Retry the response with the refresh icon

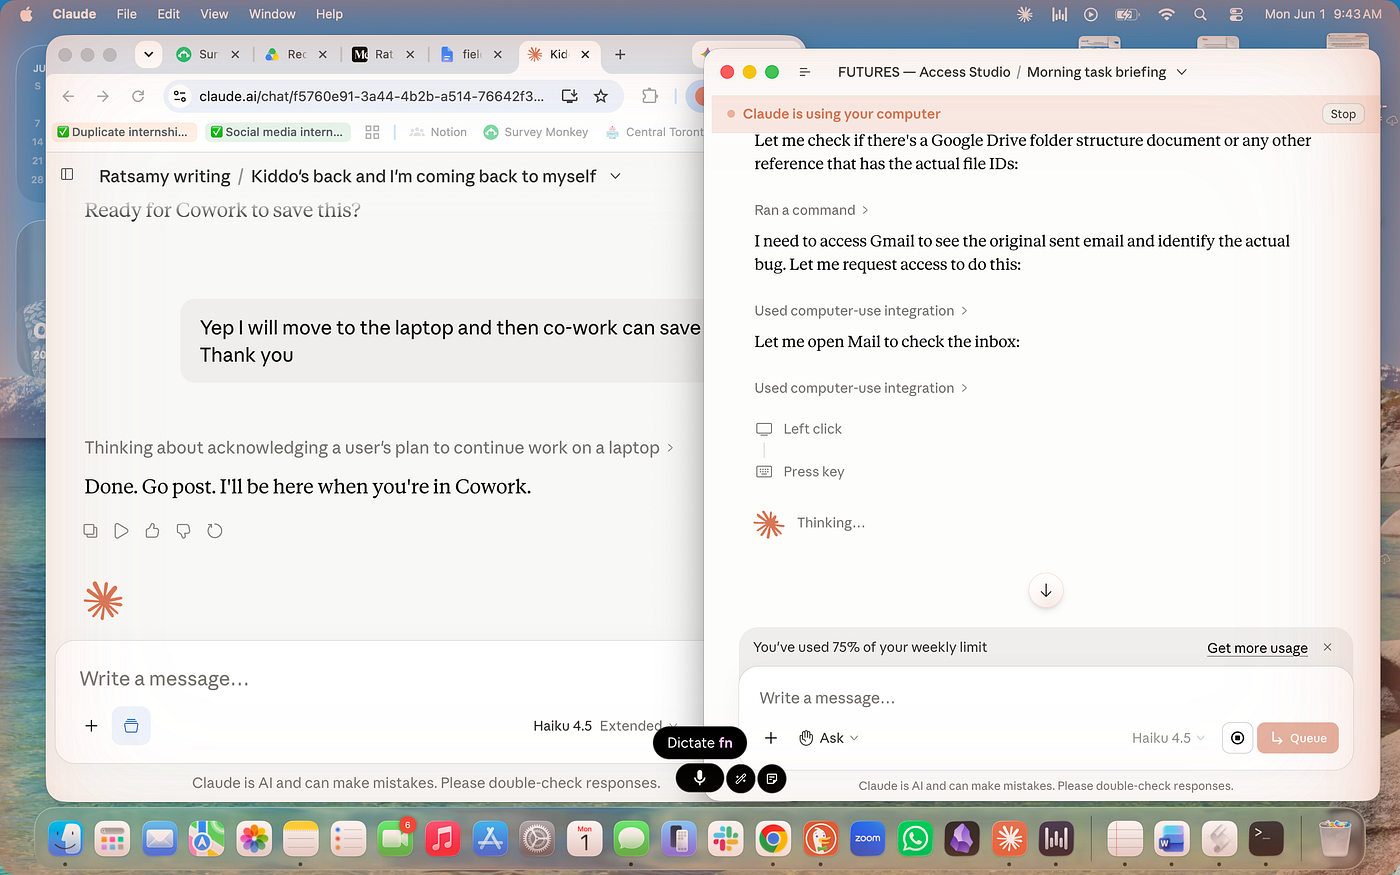click(x=214, y=531)
